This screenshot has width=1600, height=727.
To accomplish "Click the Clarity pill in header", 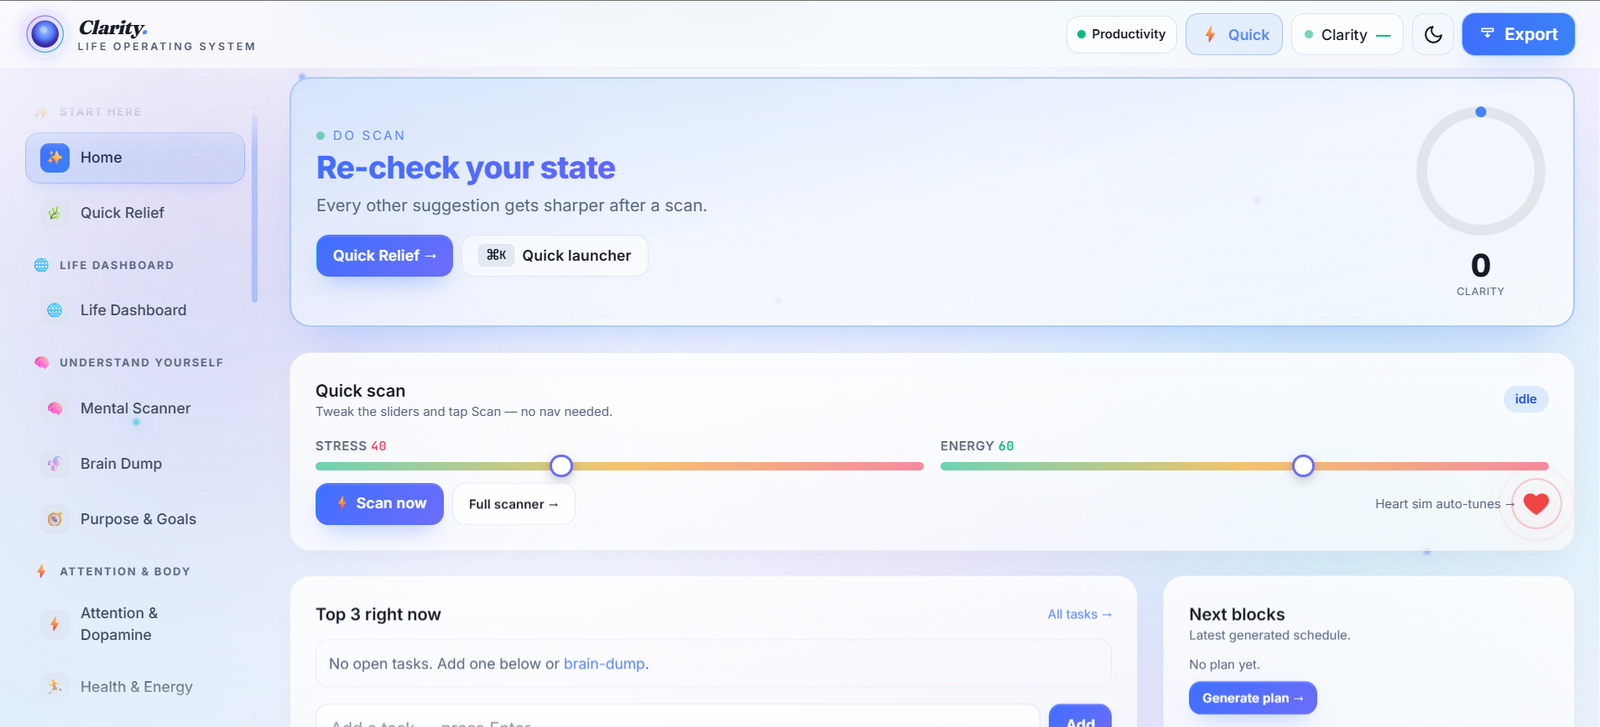I will coord(1347,35).
